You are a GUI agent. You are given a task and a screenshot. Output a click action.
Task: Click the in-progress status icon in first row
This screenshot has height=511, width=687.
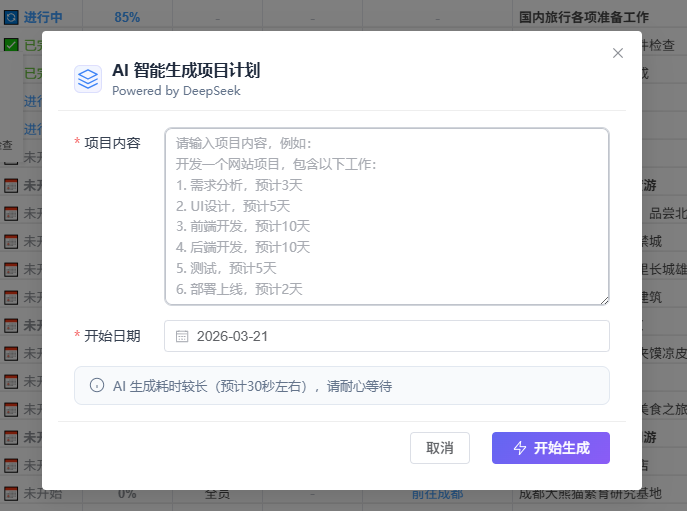pos(10,17)
